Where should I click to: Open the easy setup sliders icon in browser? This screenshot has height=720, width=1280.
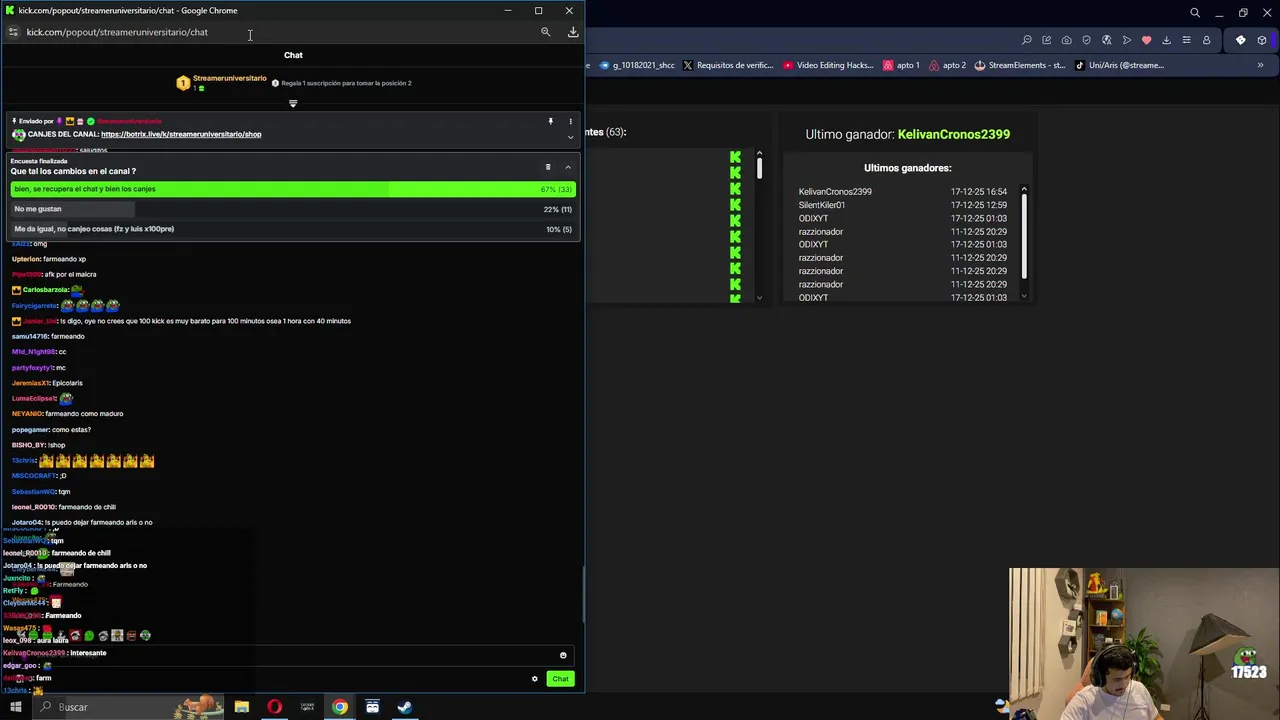tap(1186, 40)
